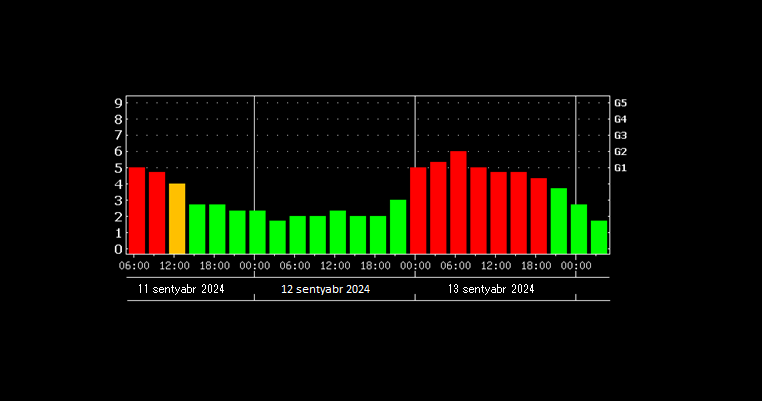Click the first green bar after the orange bar
The image size is (762, 401).
[197, 229]
